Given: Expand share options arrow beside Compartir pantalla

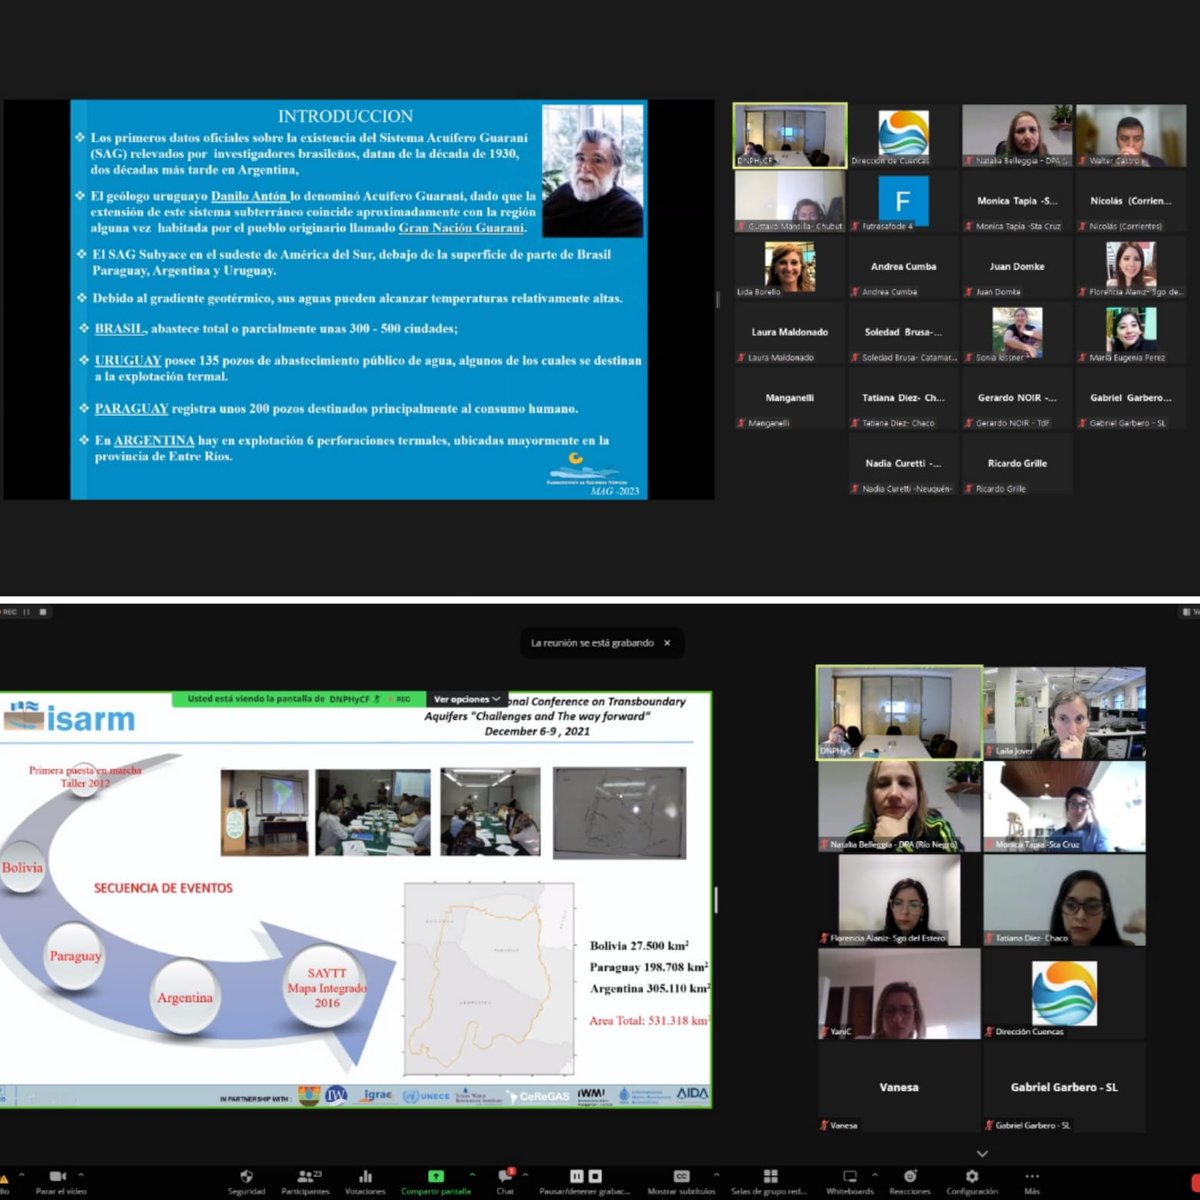Looking at the screenshot, I should 472,1175.
